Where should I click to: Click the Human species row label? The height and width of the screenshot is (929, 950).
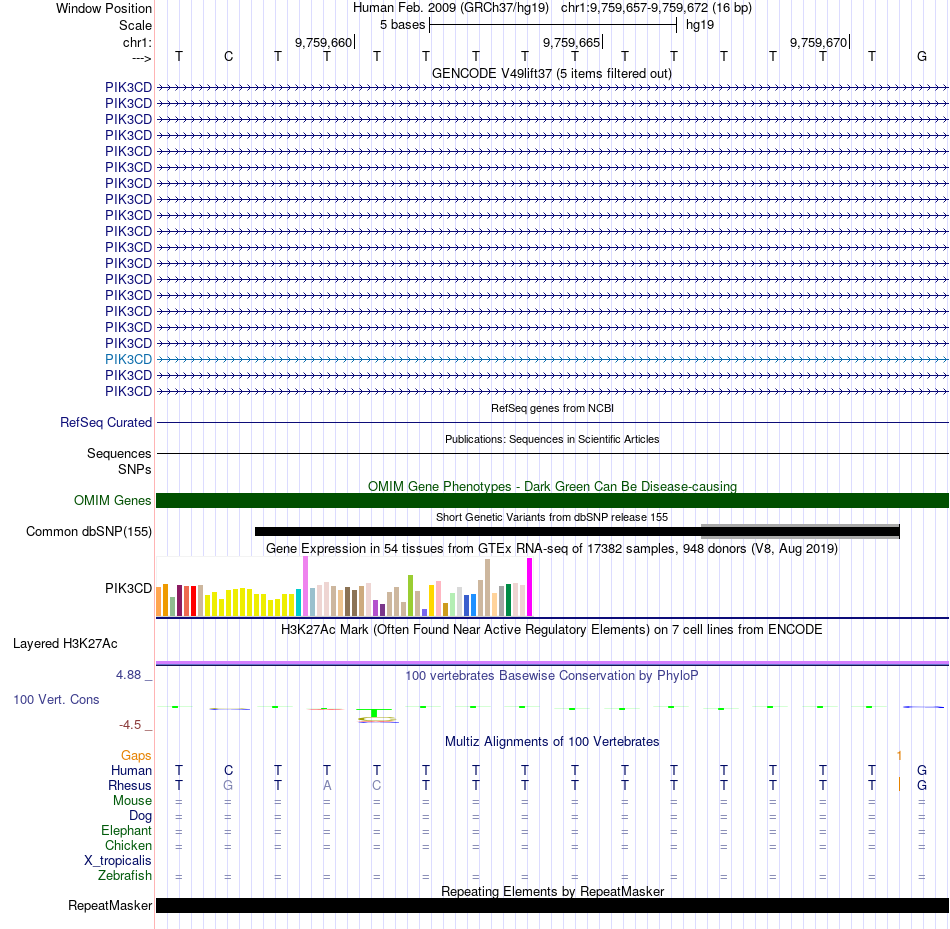point(131,770)
